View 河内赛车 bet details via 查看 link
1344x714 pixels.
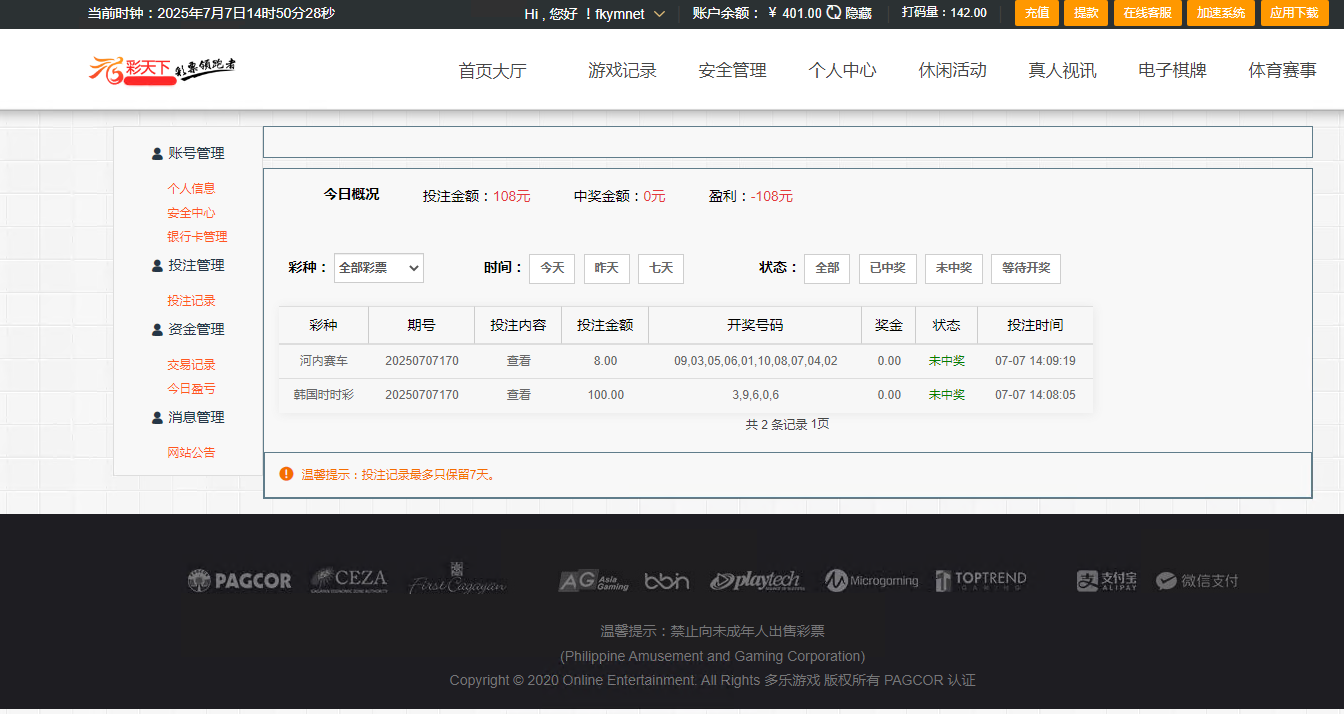point(518,360)
